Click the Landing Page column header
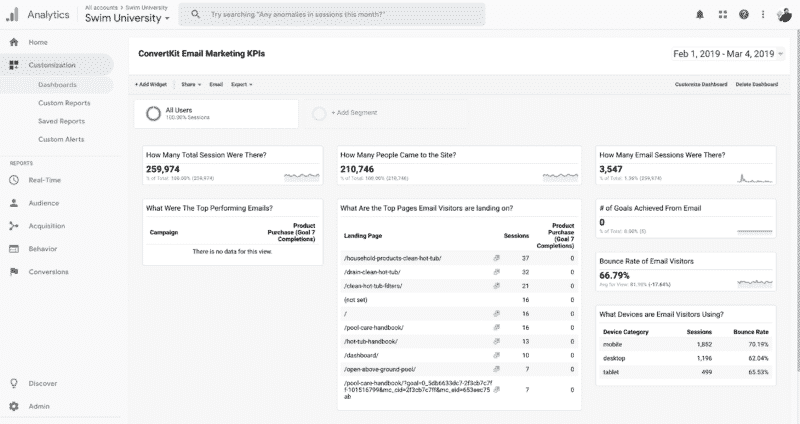 click(362, 236)
